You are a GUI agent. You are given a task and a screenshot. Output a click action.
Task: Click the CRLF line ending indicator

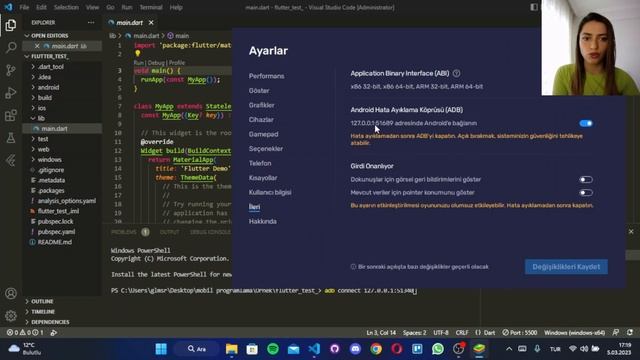(462, 333)
